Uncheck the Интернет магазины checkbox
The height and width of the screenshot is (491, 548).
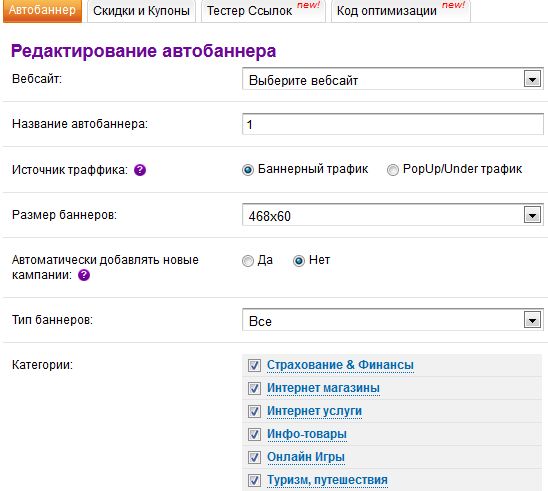pyautogui.click(x=254, y=388)
